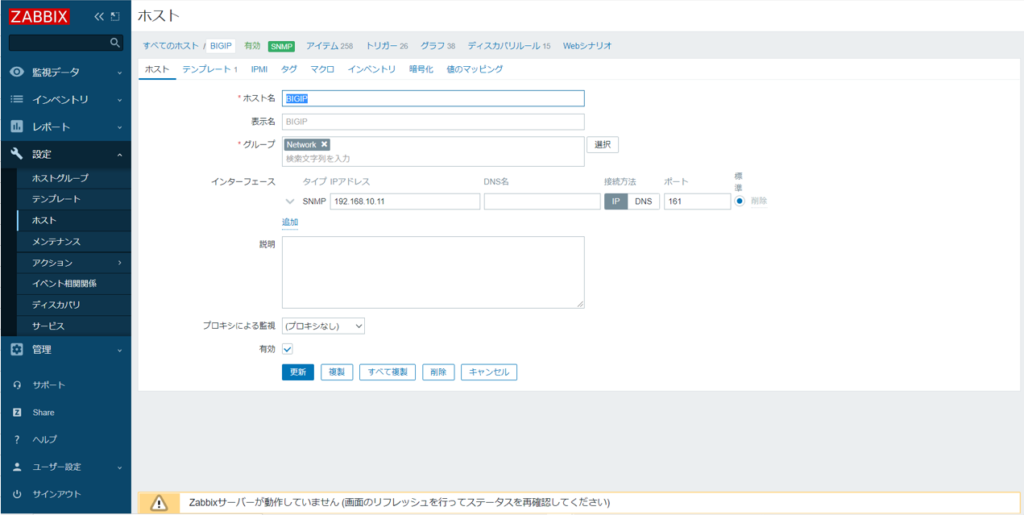Expand the SNMP interface row chevron
This screenshot has height=515, width=1024.
click(x=290, y=201)
